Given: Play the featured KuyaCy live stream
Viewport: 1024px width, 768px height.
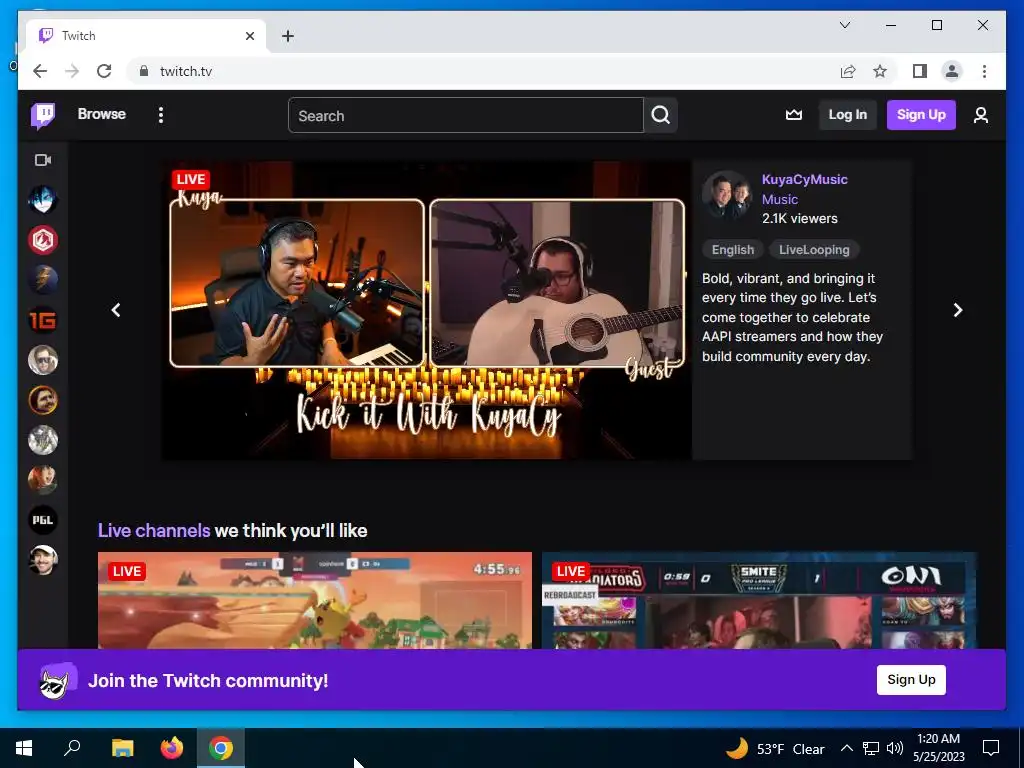Looking at the screenshot, I should click(426, 310).
